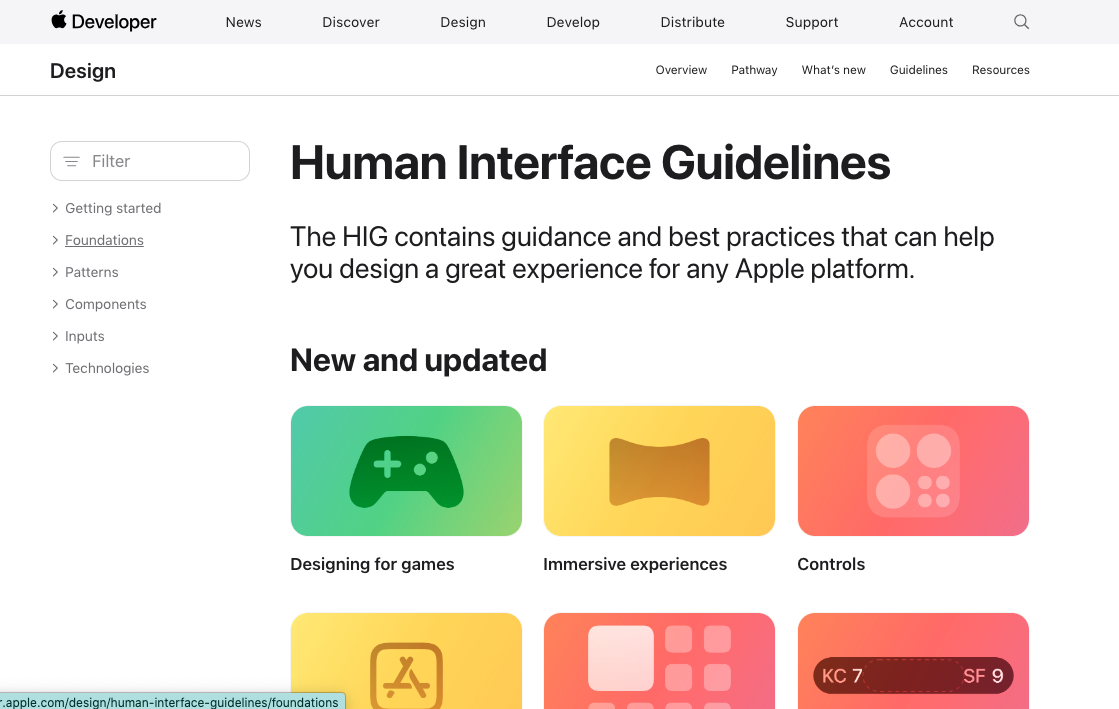Click the red Controls tile image
Image resolution: width=1119 pixels, height=709 pixels.
[913, 471]
